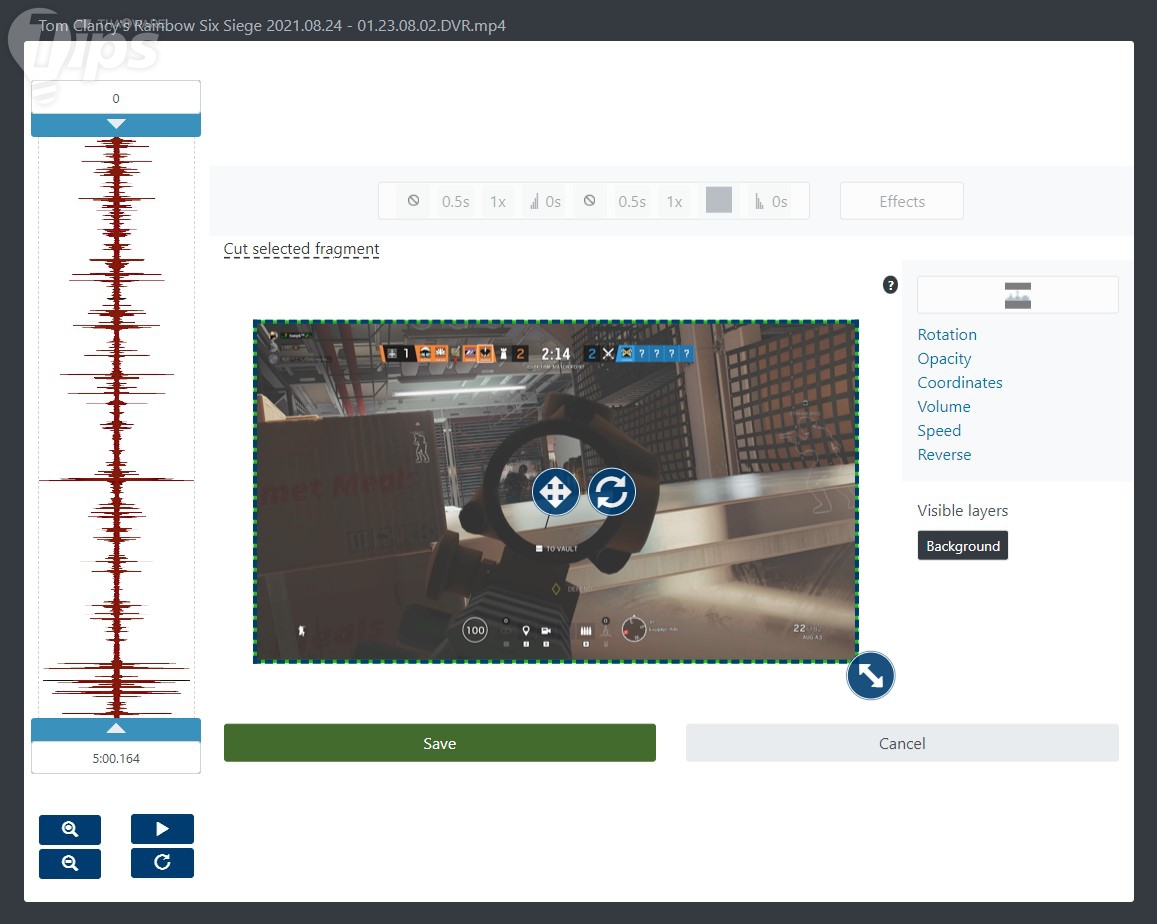Click Cut selected fragment link
This screenshot has height=924, width=1157.
click(301, 249)
